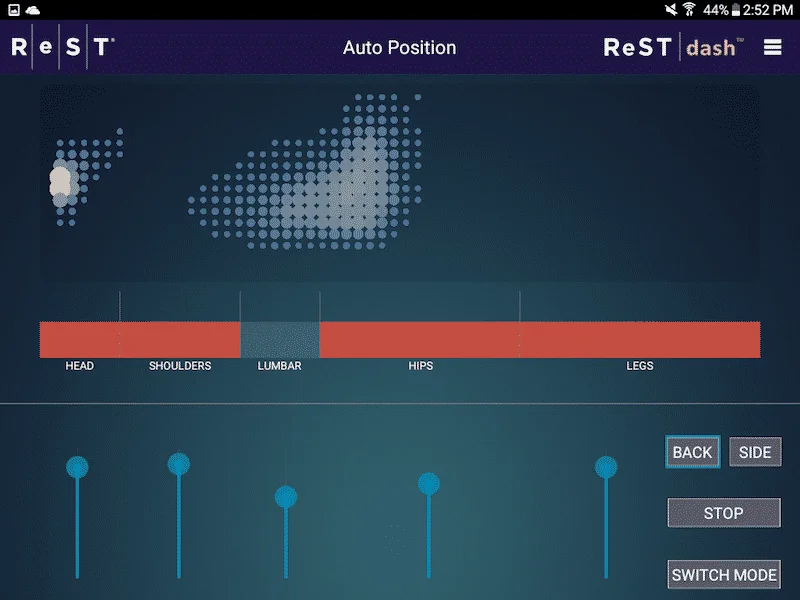Click the hips zone slider knob
The image size is (800, 600).
(429, 484)
